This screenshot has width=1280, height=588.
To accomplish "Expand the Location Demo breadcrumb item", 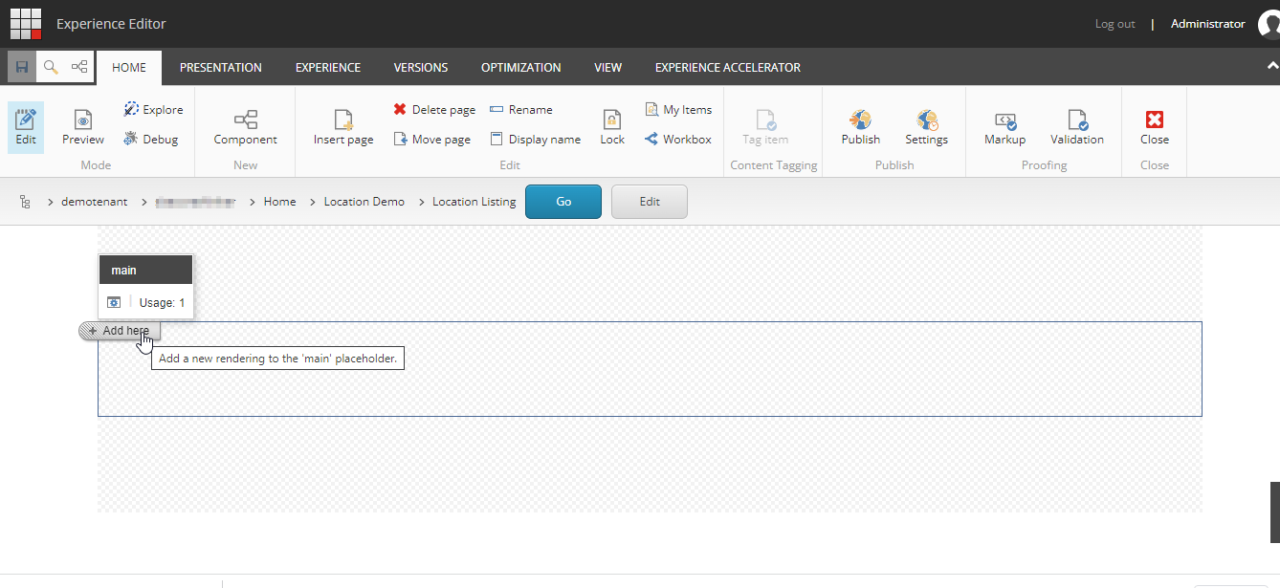I will (364, 202).
